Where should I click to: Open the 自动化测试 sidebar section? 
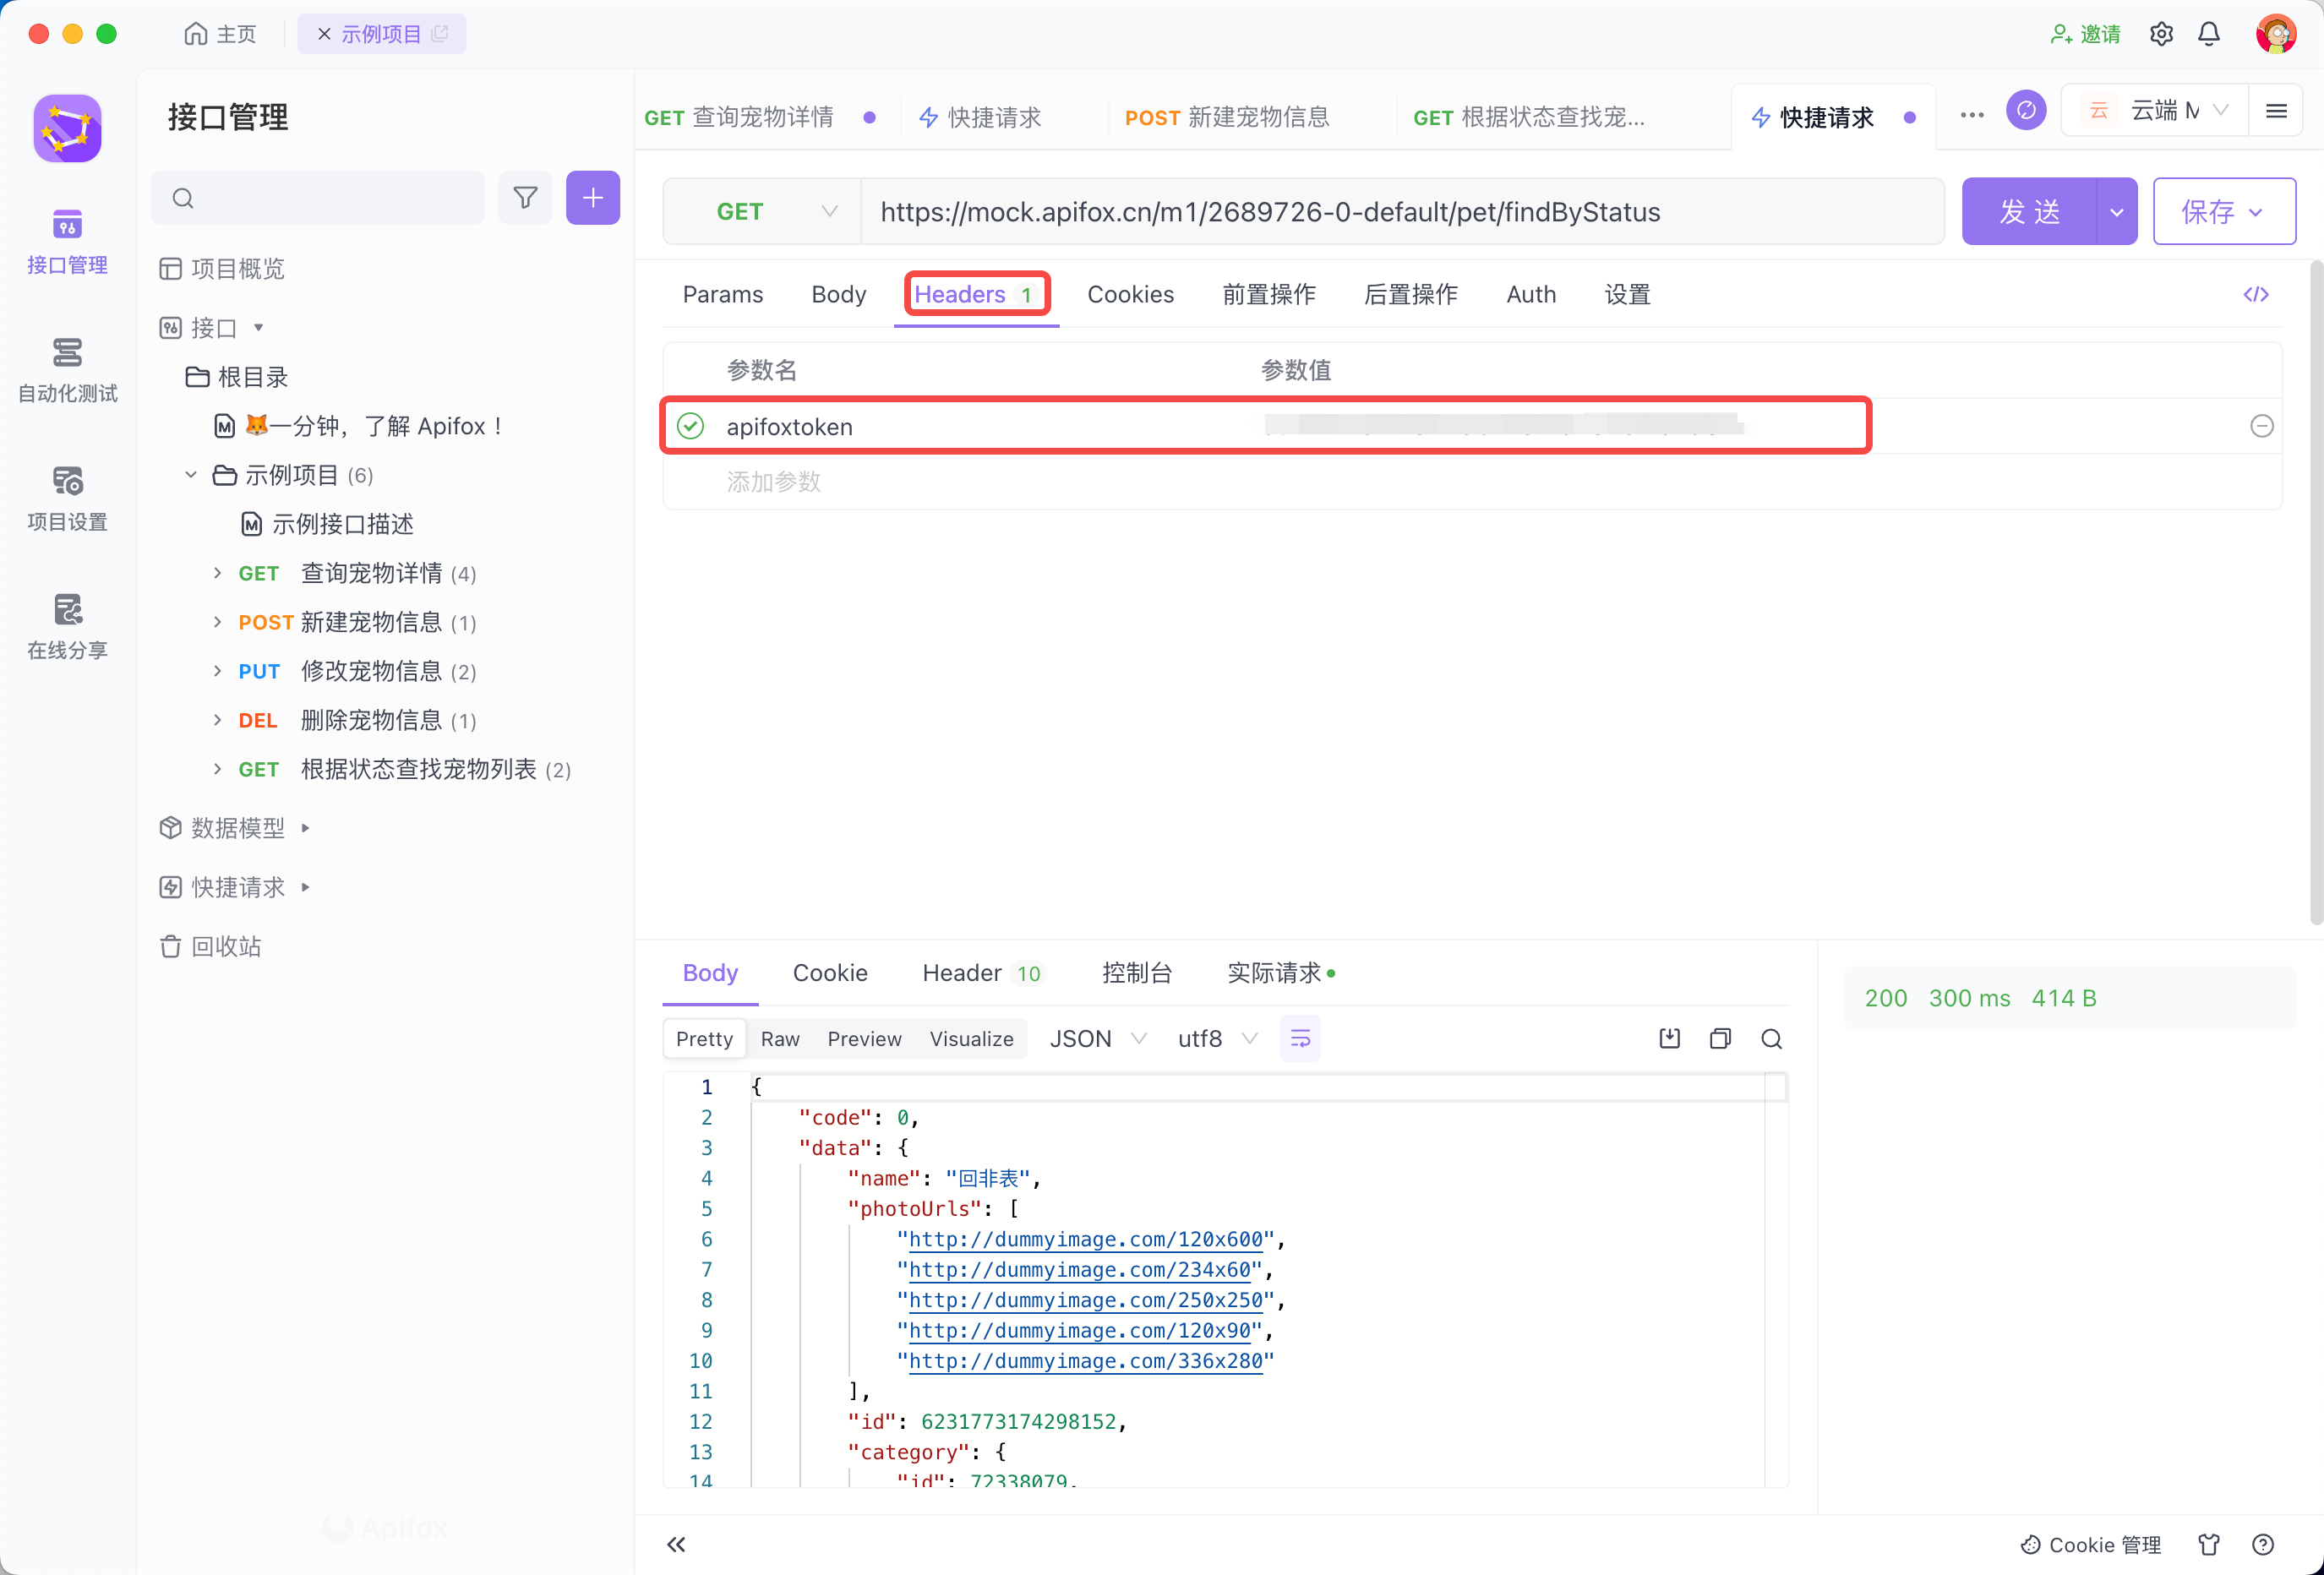coord(67,369)
